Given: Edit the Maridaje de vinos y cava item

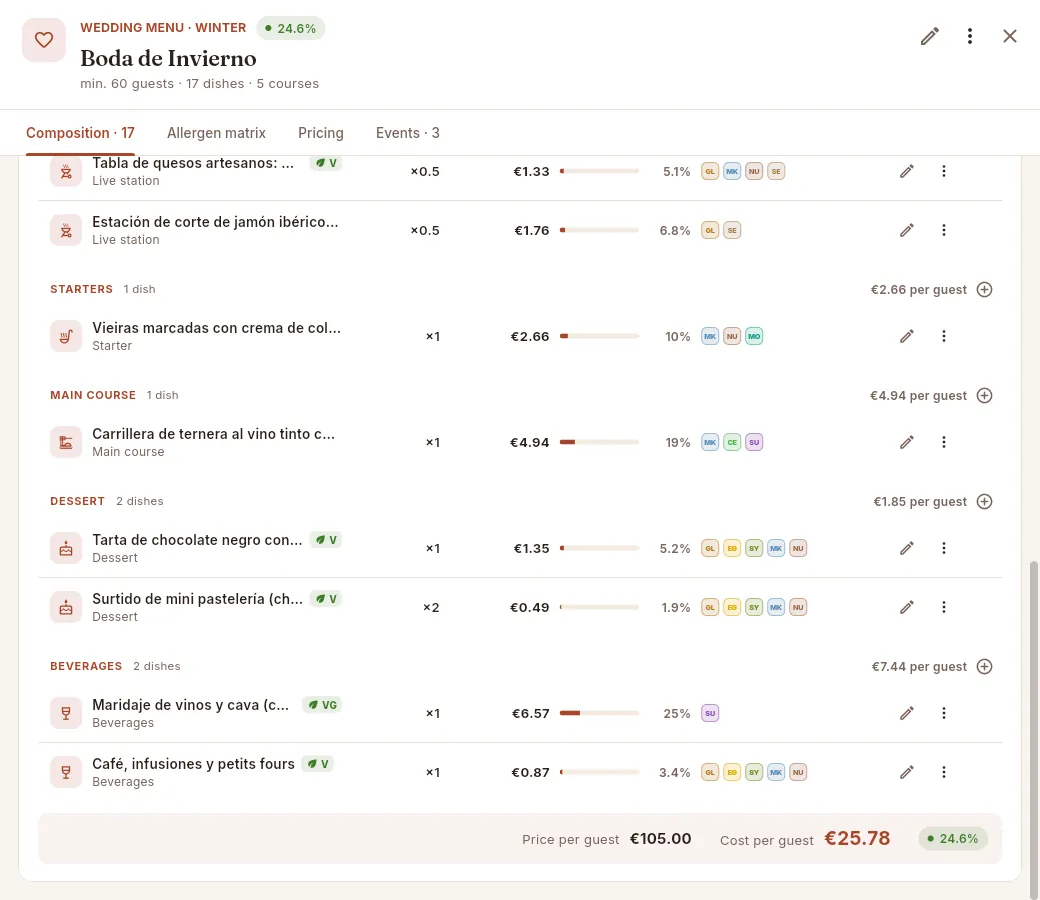Looking at the screenshot, I should coord(907,714).
